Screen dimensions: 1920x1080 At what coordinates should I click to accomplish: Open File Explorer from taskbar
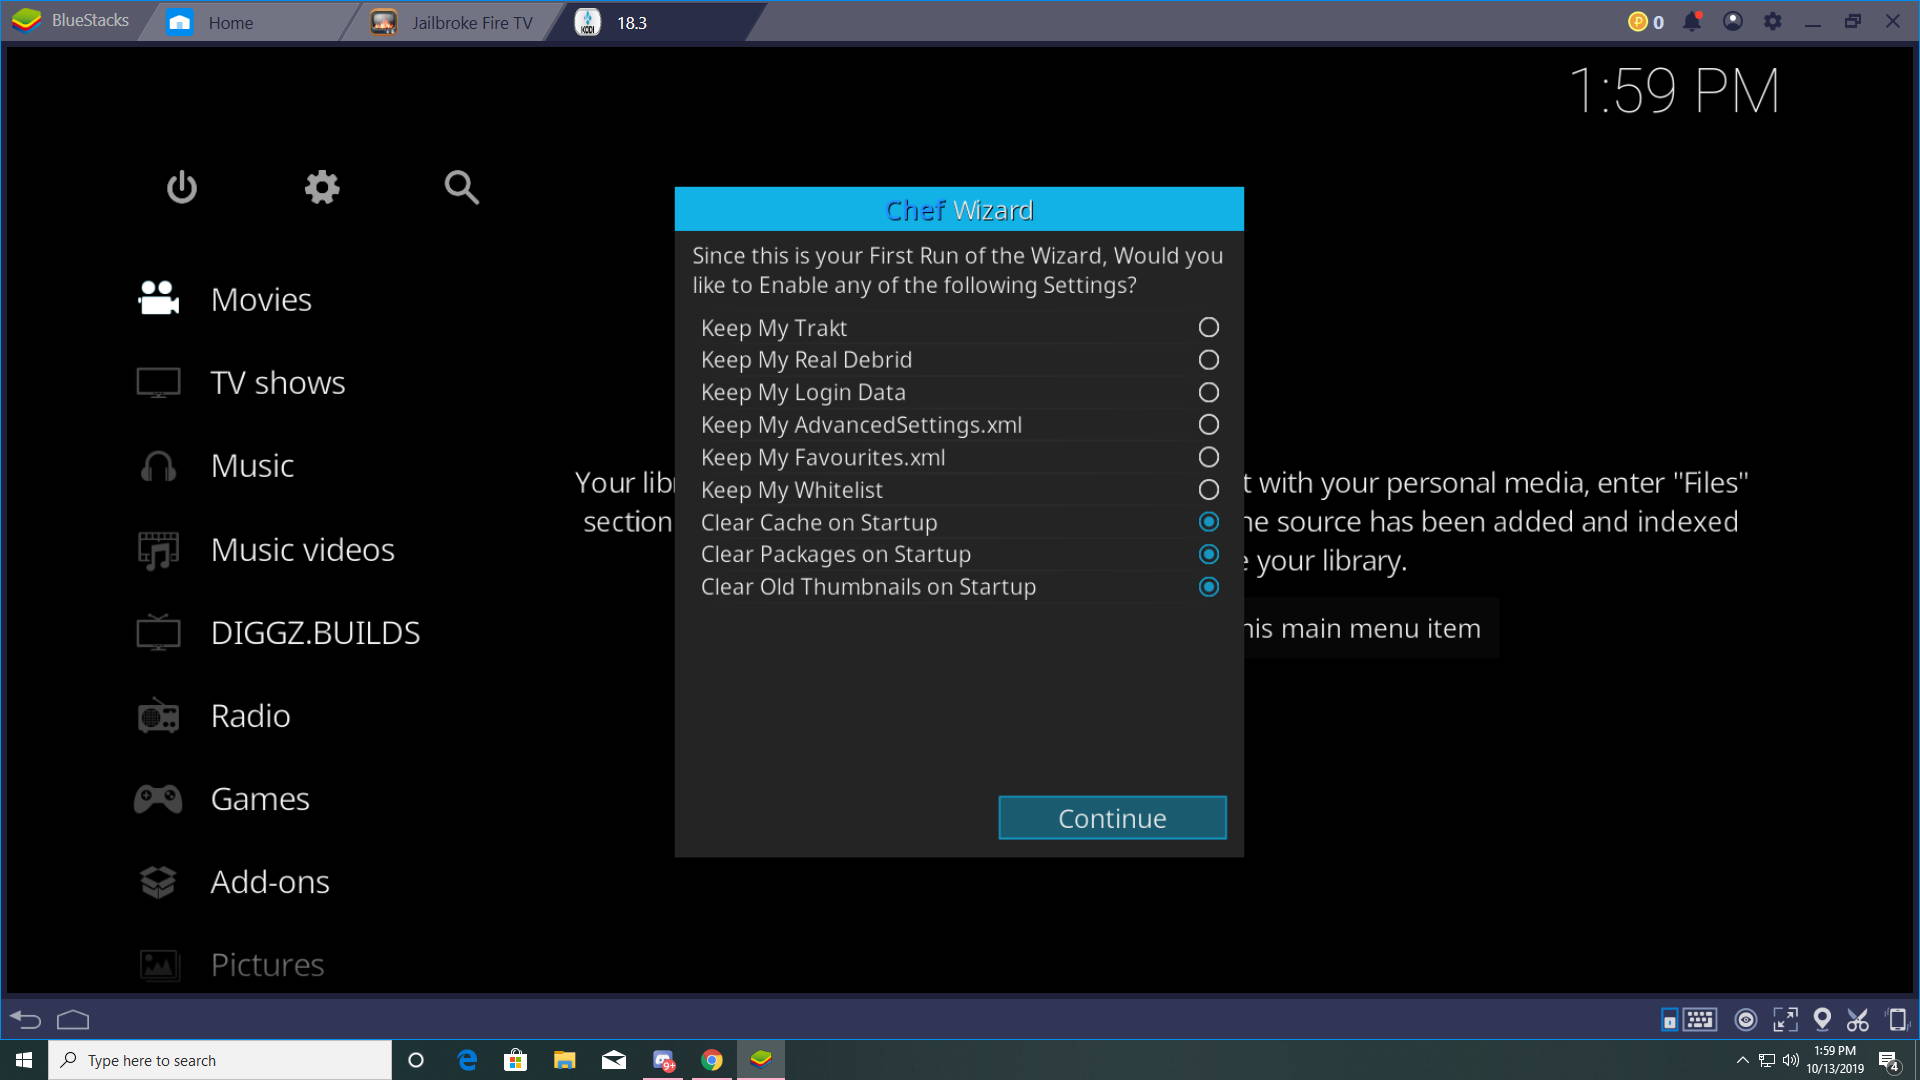click(564, 1060)
